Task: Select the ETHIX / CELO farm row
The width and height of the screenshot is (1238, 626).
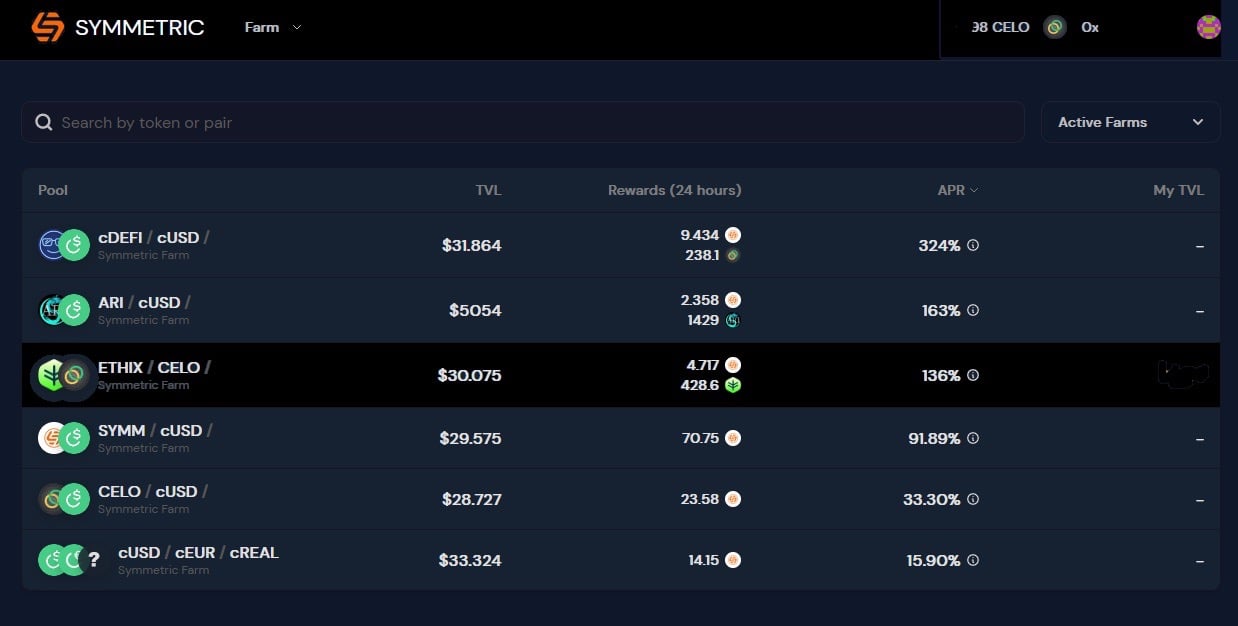Action: click(620, 375)
